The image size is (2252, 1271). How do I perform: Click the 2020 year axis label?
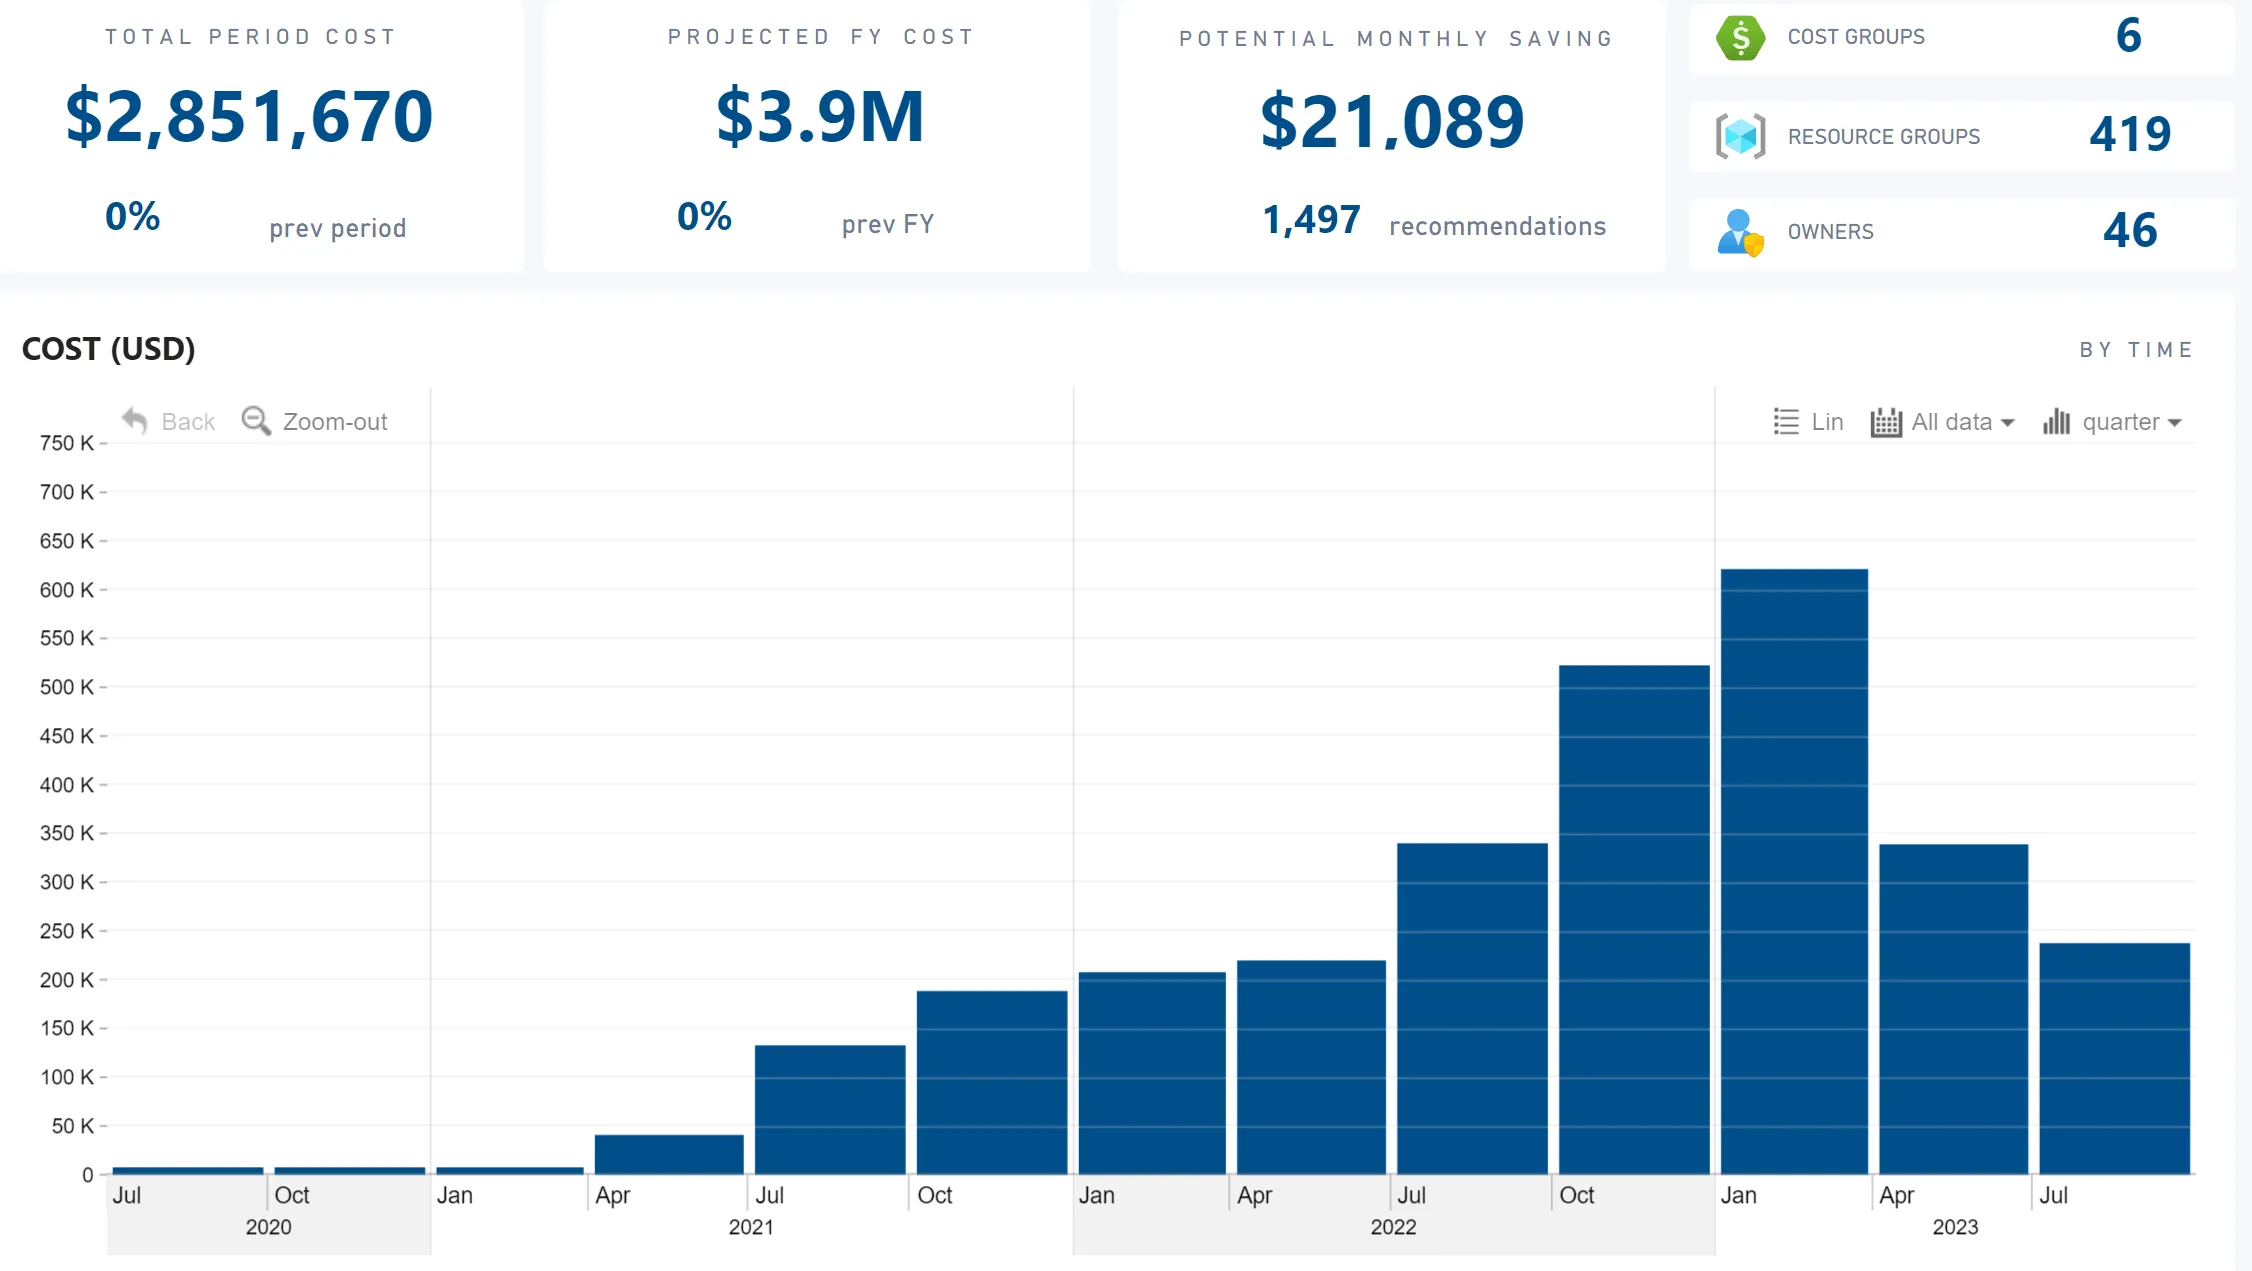(269, 1227)
